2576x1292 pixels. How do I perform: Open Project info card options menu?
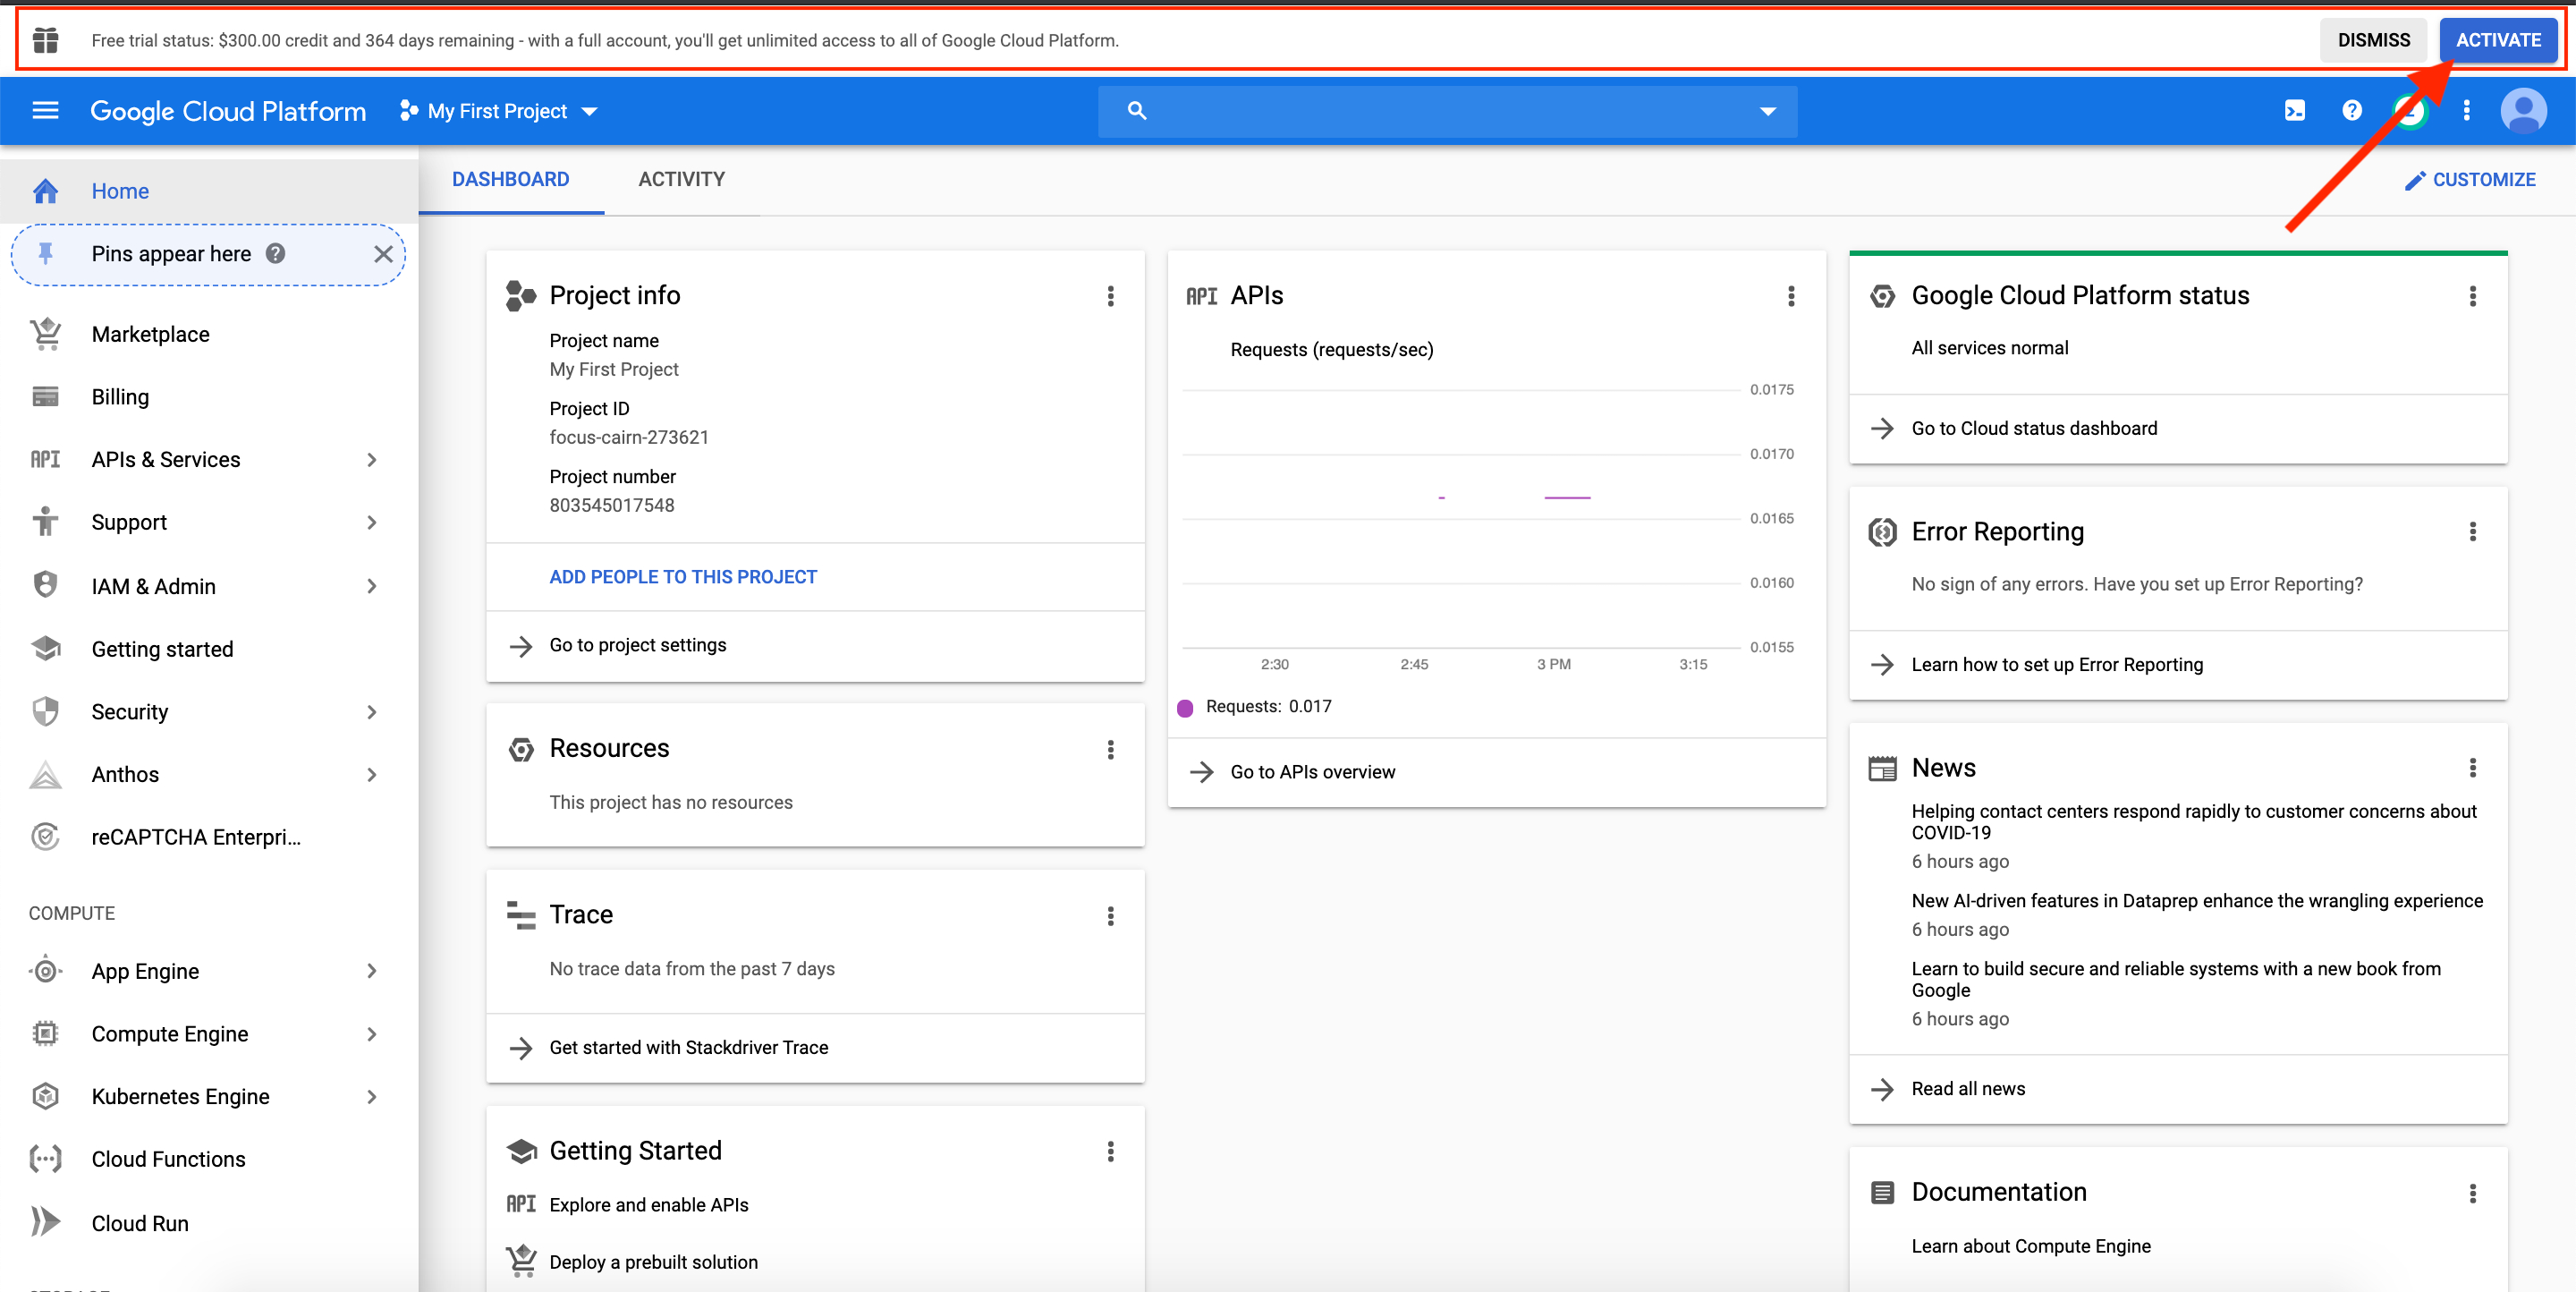click(x=1110, y=296)
